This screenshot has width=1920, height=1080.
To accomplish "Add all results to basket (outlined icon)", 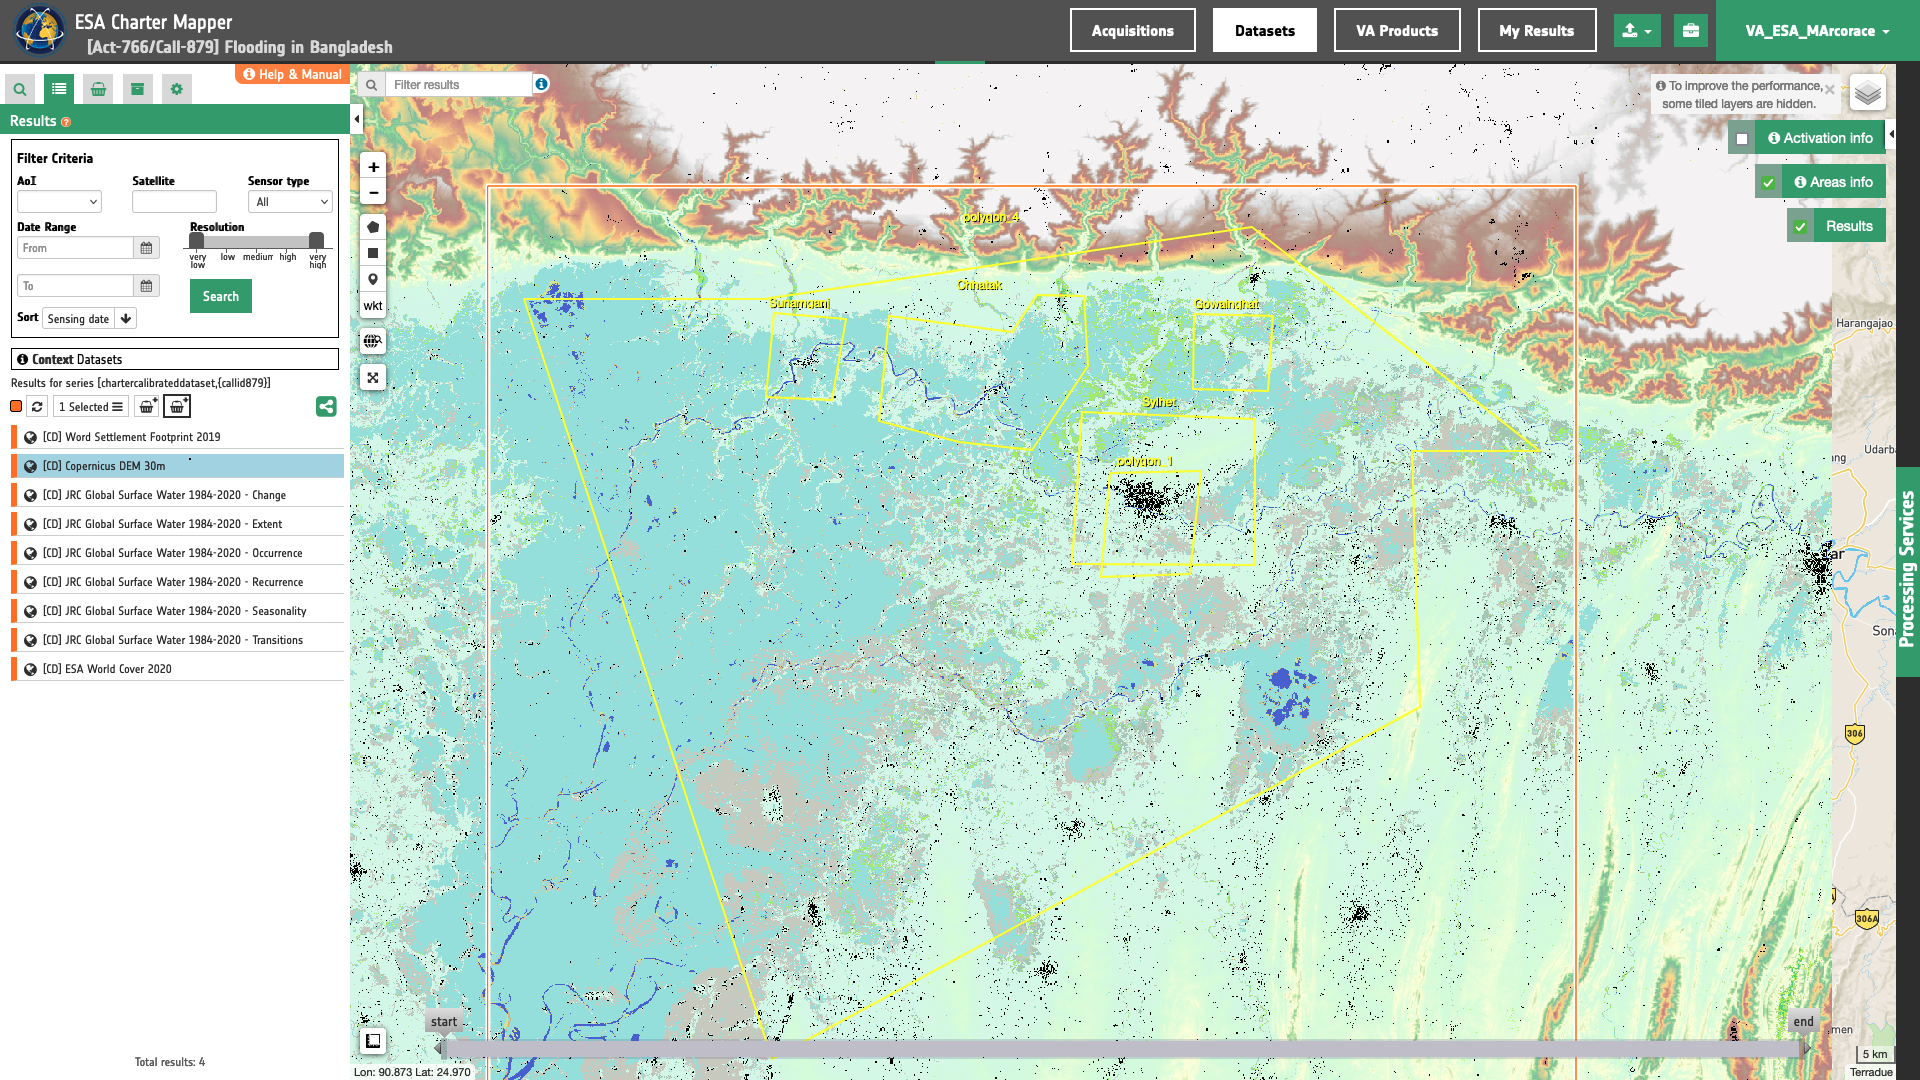I will (177, 407).
